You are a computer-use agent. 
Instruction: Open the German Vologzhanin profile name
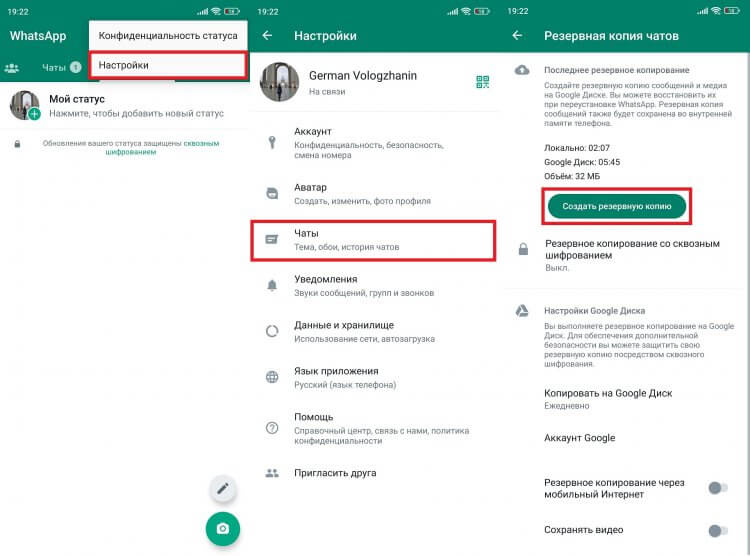tap(363, 76)
